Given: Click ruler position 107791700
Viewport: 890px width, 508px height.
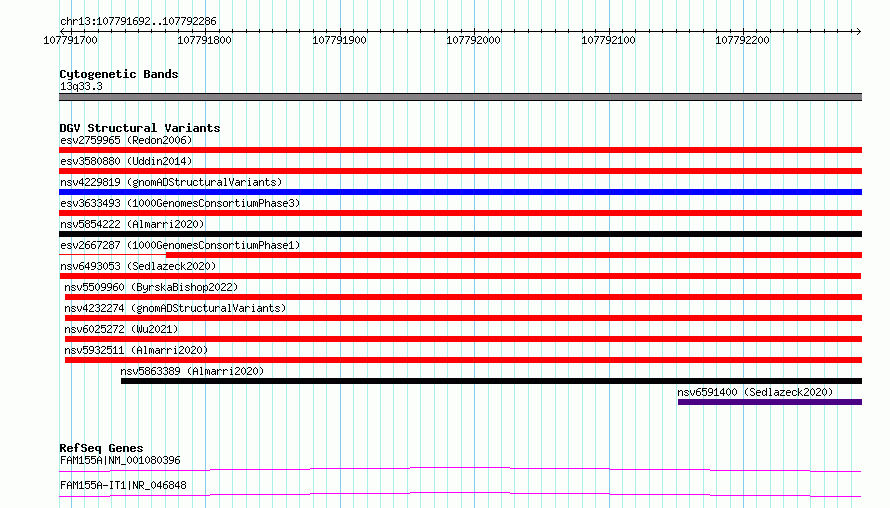Looking at the screenshot, I should [x=70, y=40].
